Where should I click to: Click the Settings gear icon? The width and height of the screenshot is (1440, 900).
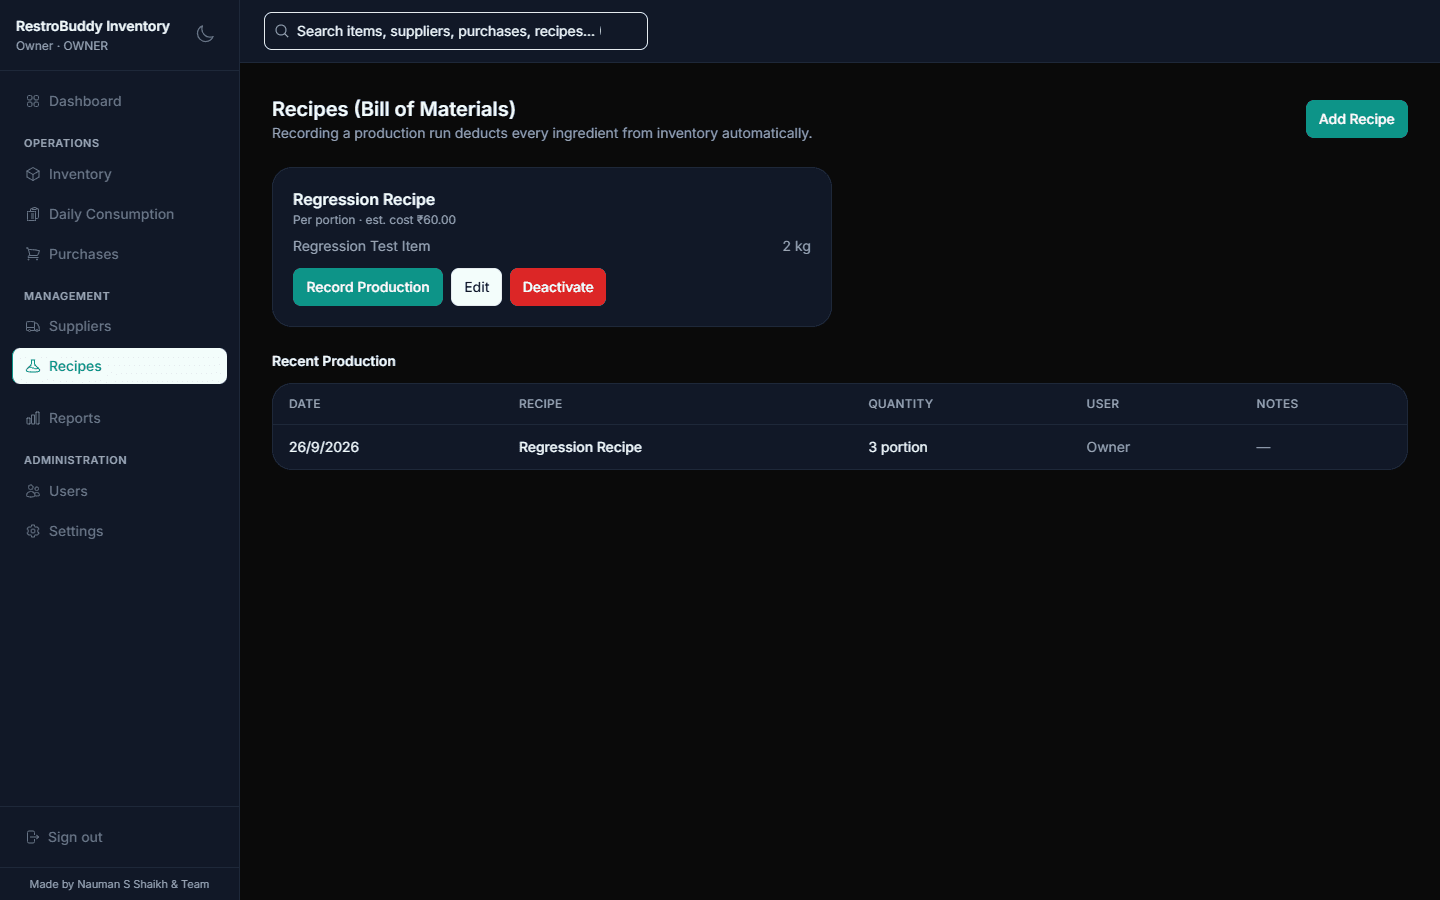point(33,531)
